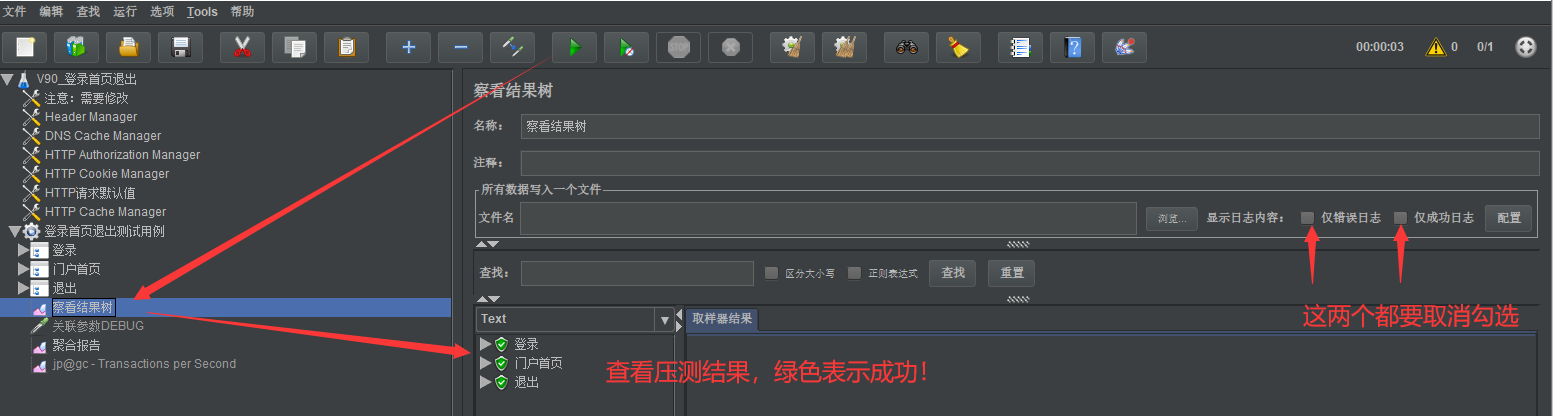Copy the selected element

(294, 47)
